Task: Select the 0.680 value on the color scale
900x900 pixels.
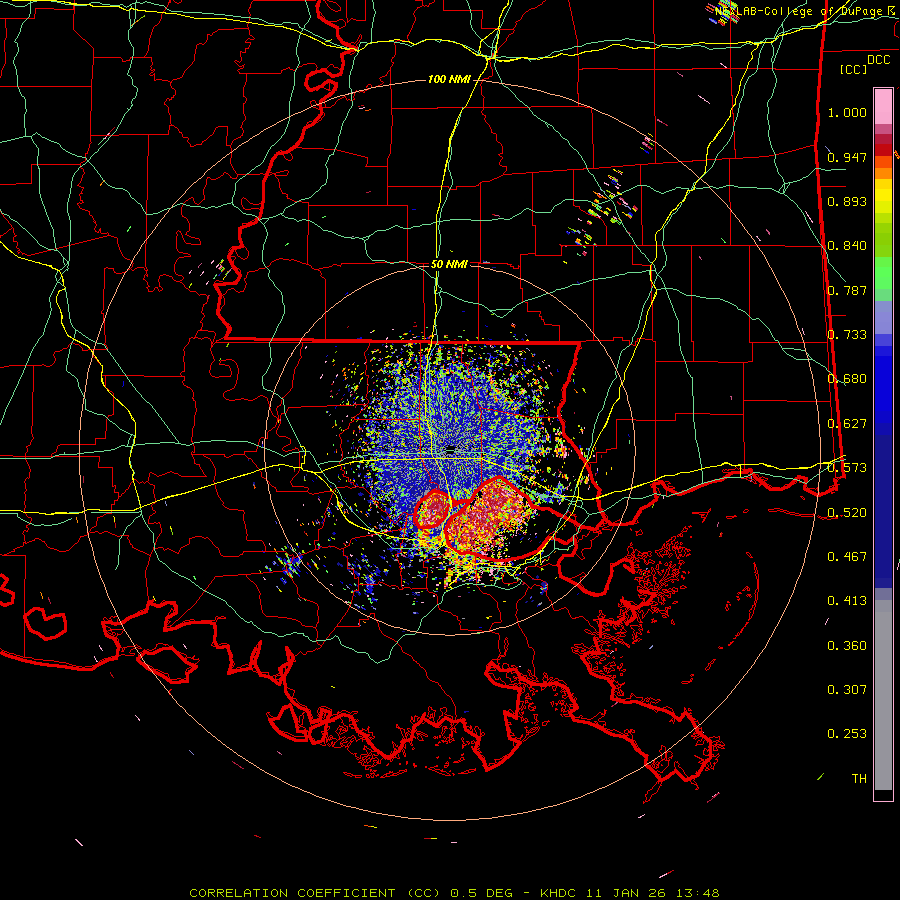Action: pos(847,379)
